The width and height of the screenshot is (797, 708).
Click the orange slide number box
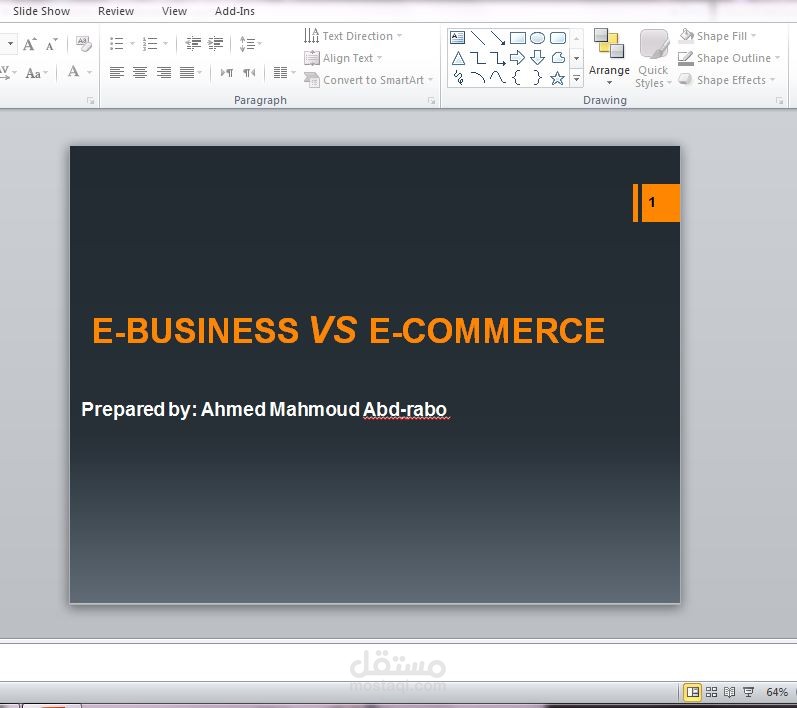[660, 203]
